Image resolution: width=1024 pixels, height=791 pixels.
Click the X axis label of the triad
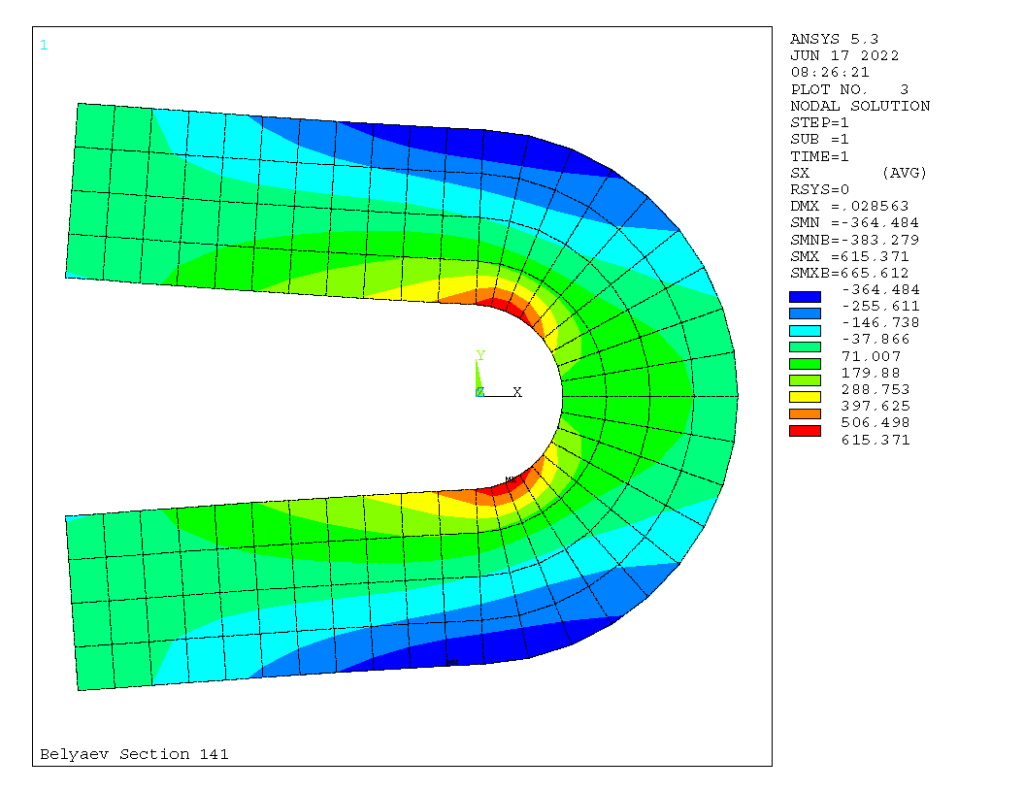(x=517, y=392)
